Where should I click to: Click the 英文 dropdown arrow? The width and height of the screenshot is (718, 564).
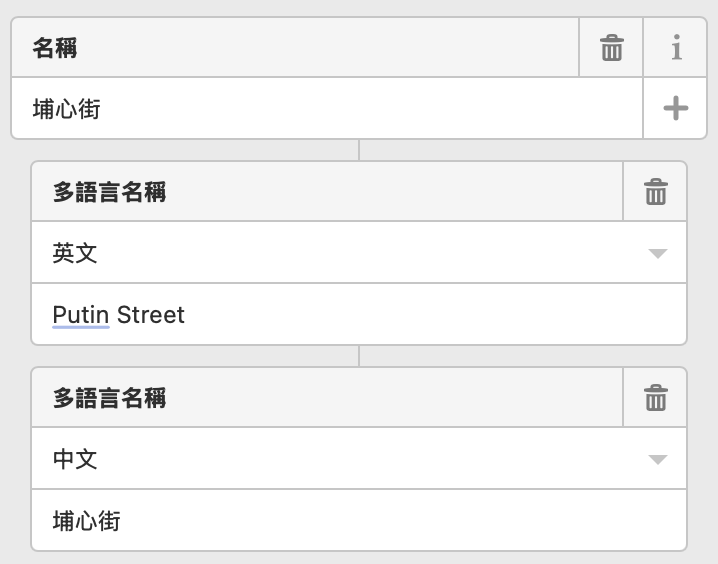click(658, 253)
